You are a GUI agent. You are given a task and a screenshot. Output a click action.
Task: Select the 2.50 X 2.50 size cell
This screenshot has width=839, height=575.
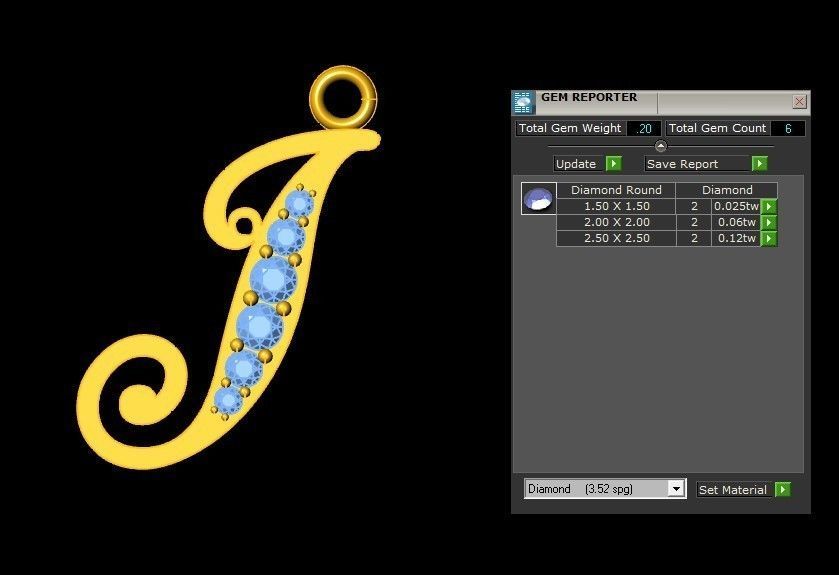(x=616, y=239)
